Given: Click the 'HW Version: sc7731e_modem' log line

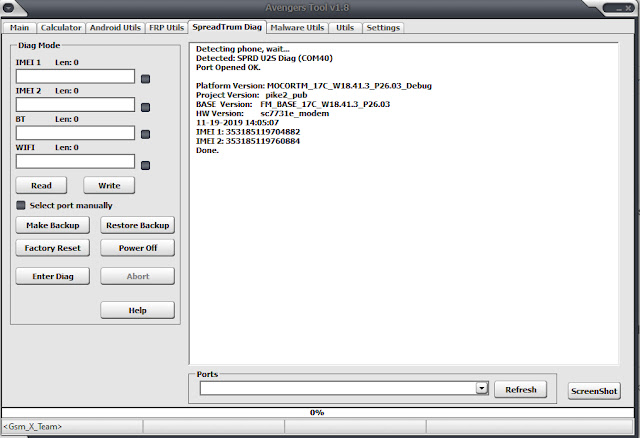Looking at the screenshot, I should tap(262, 113).
